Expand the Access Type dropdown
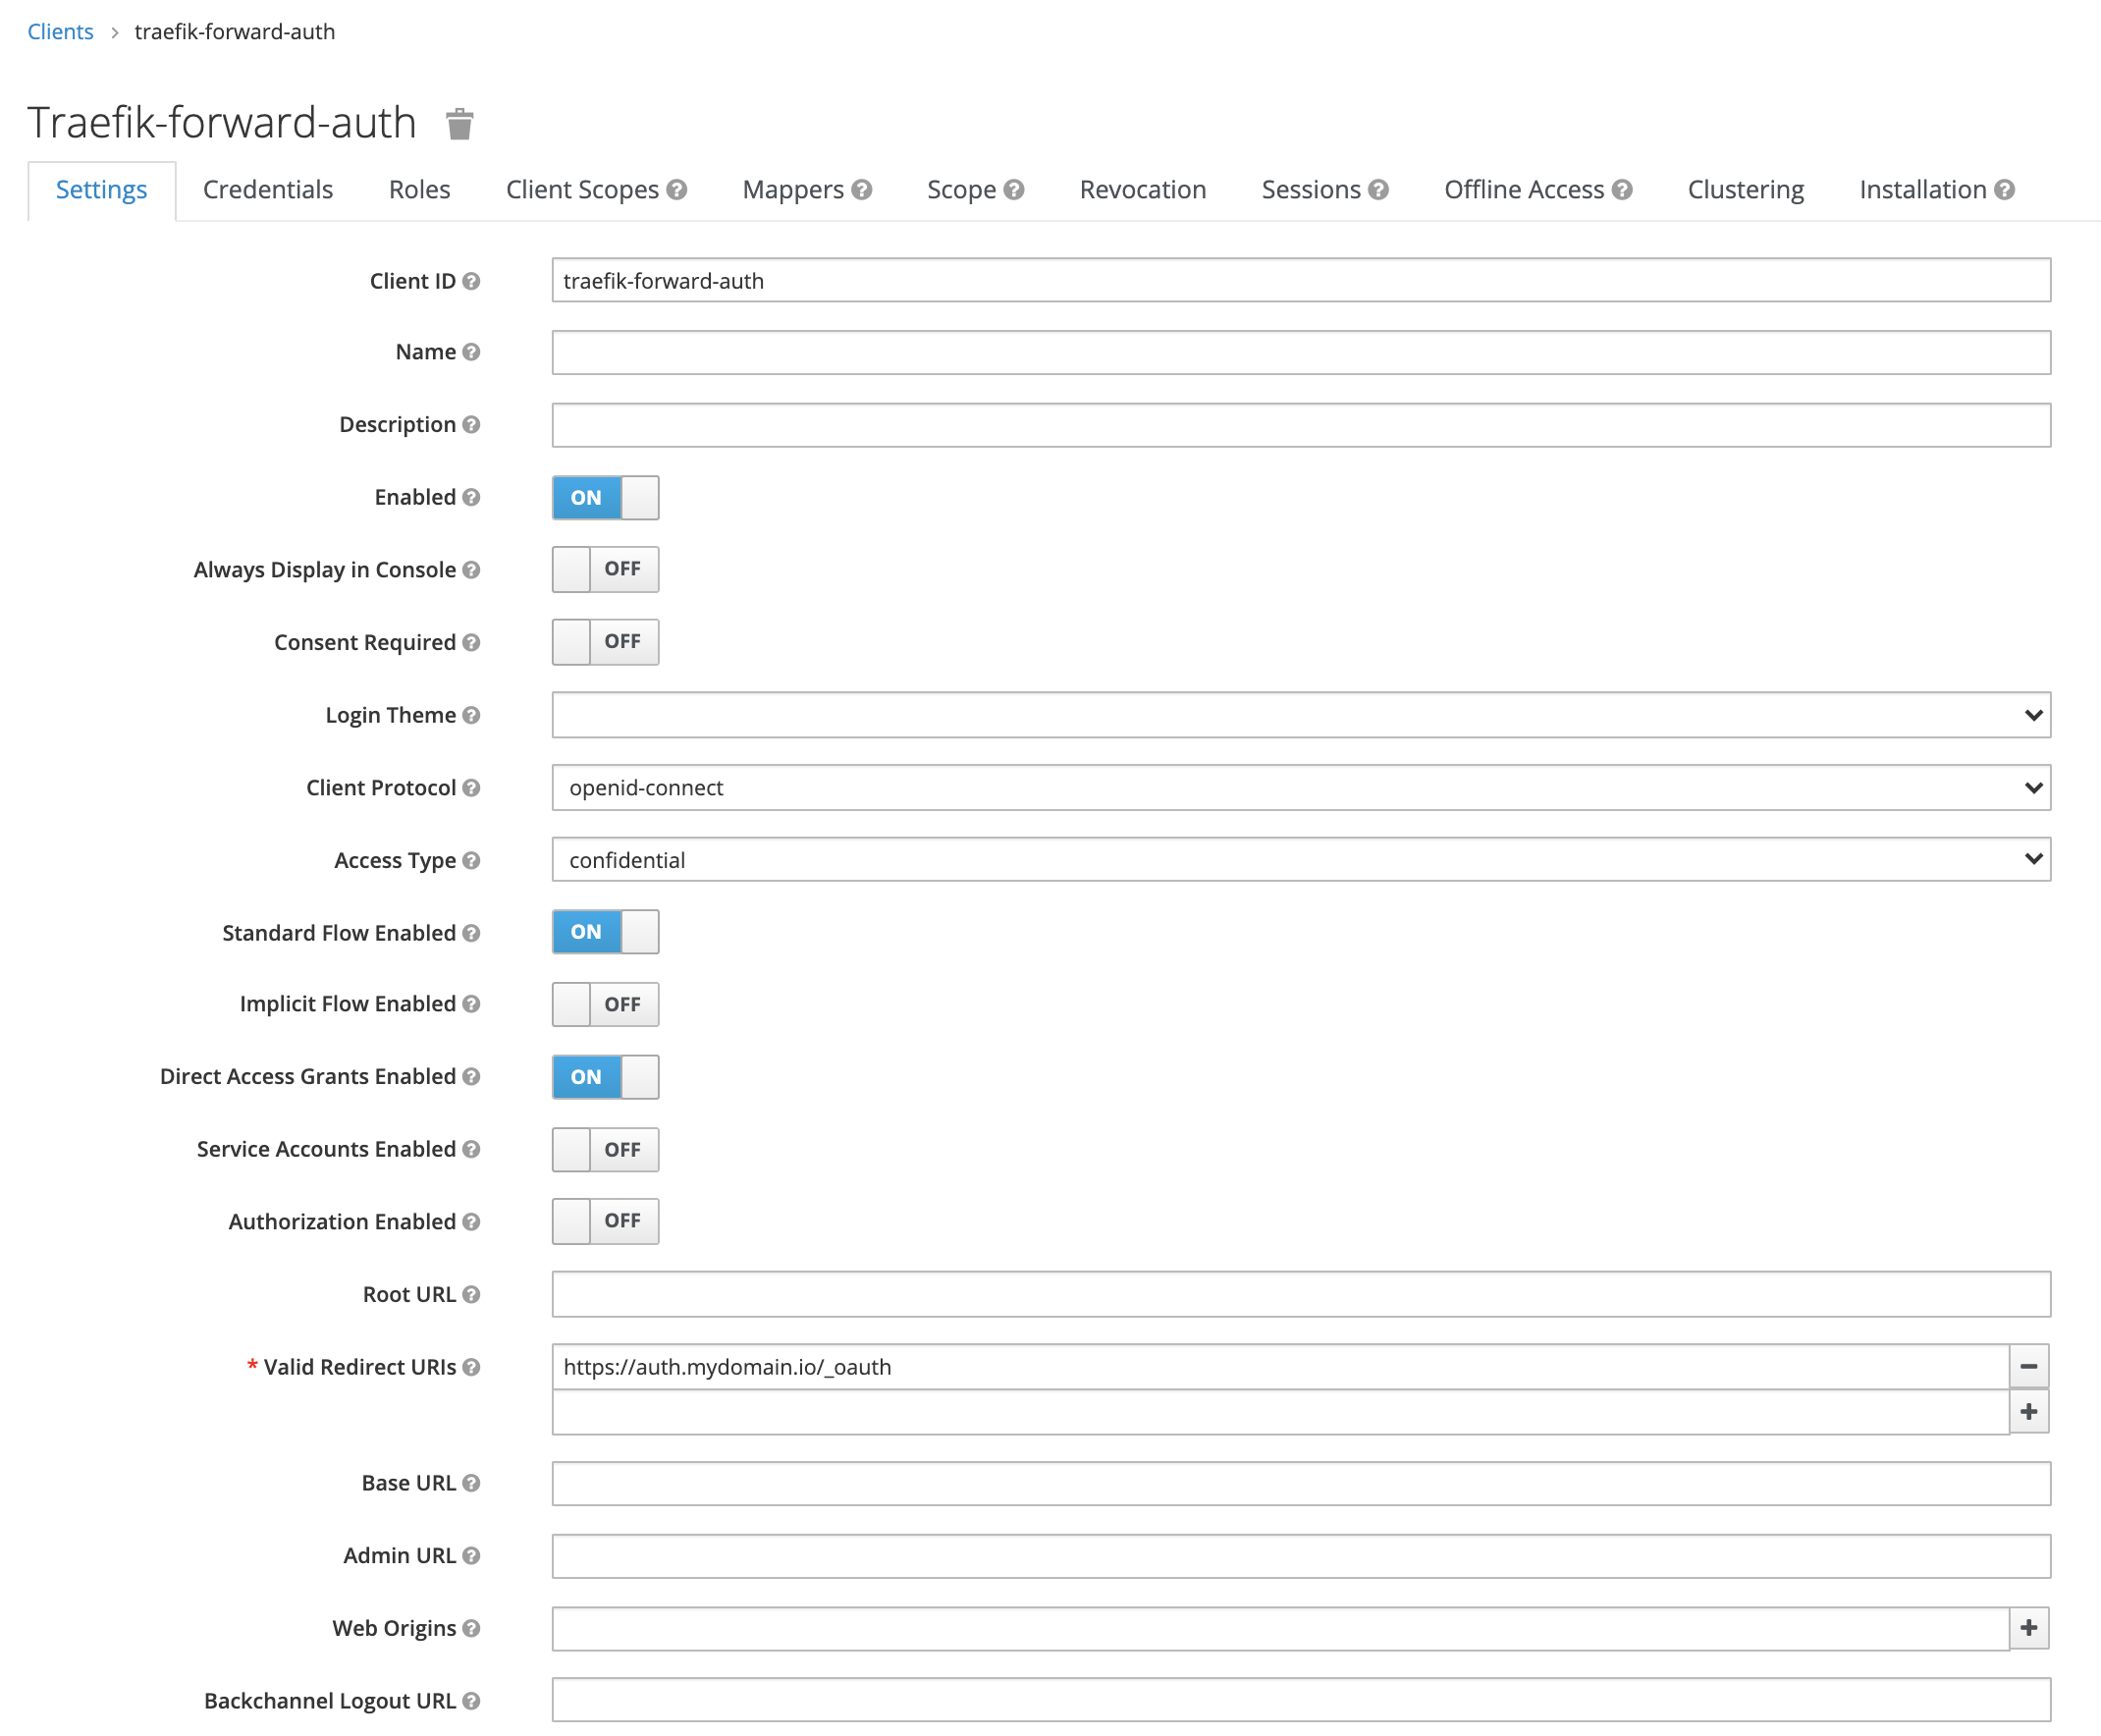 point(2031,858)
